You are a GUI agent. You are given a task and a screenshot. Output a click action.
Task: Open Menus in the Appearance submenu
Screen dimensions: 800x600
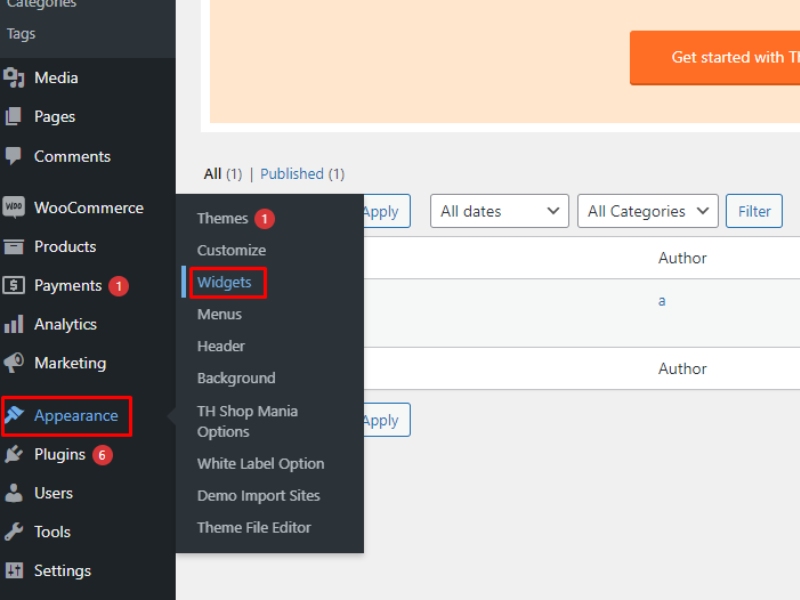(219, 314)
